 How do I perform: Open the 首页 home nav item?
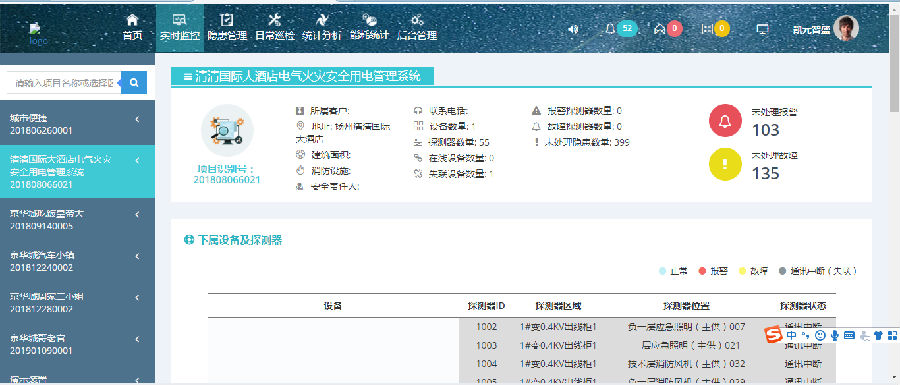(132, 27)
